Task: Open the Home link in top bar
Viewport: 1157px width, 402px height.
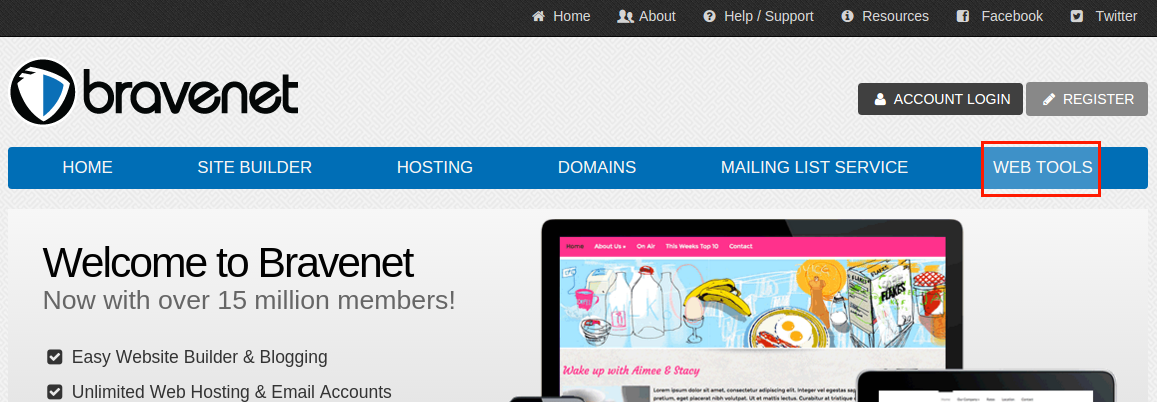Action: 572,16
